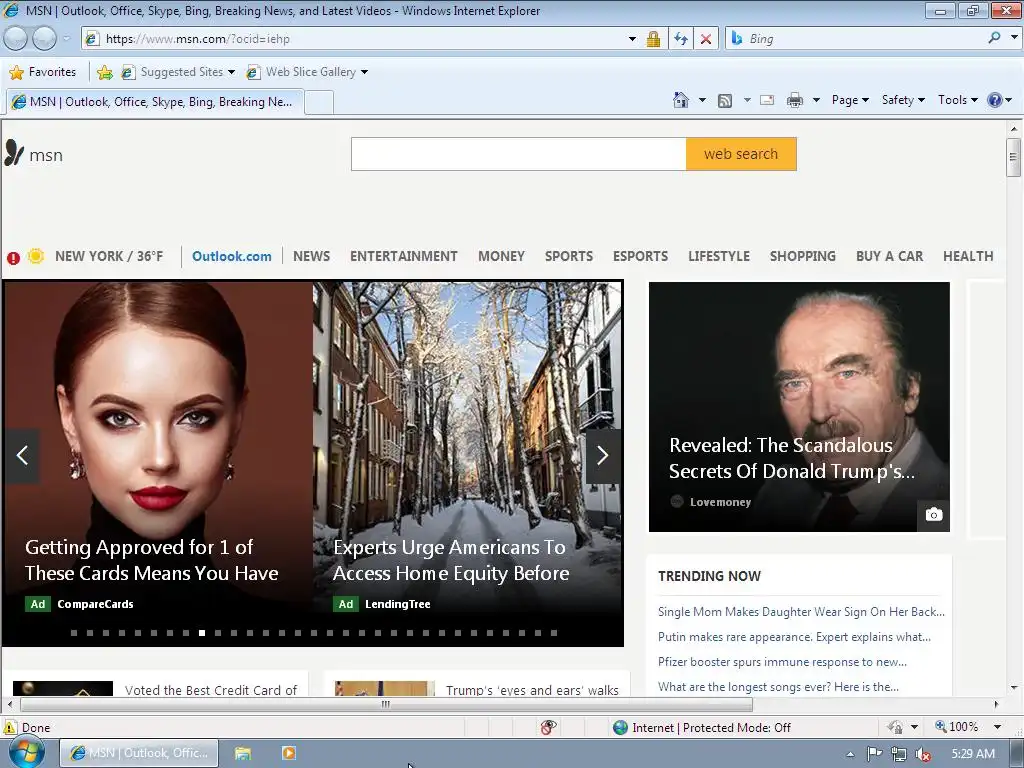Click the horizontal scrollbar thumb

386,705
